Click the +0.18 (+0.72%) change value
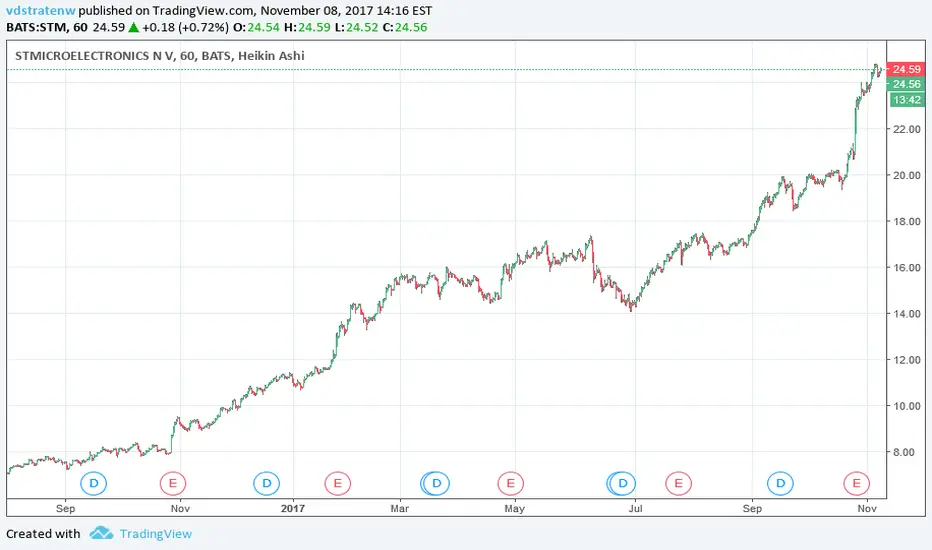 tap(185, 27)
